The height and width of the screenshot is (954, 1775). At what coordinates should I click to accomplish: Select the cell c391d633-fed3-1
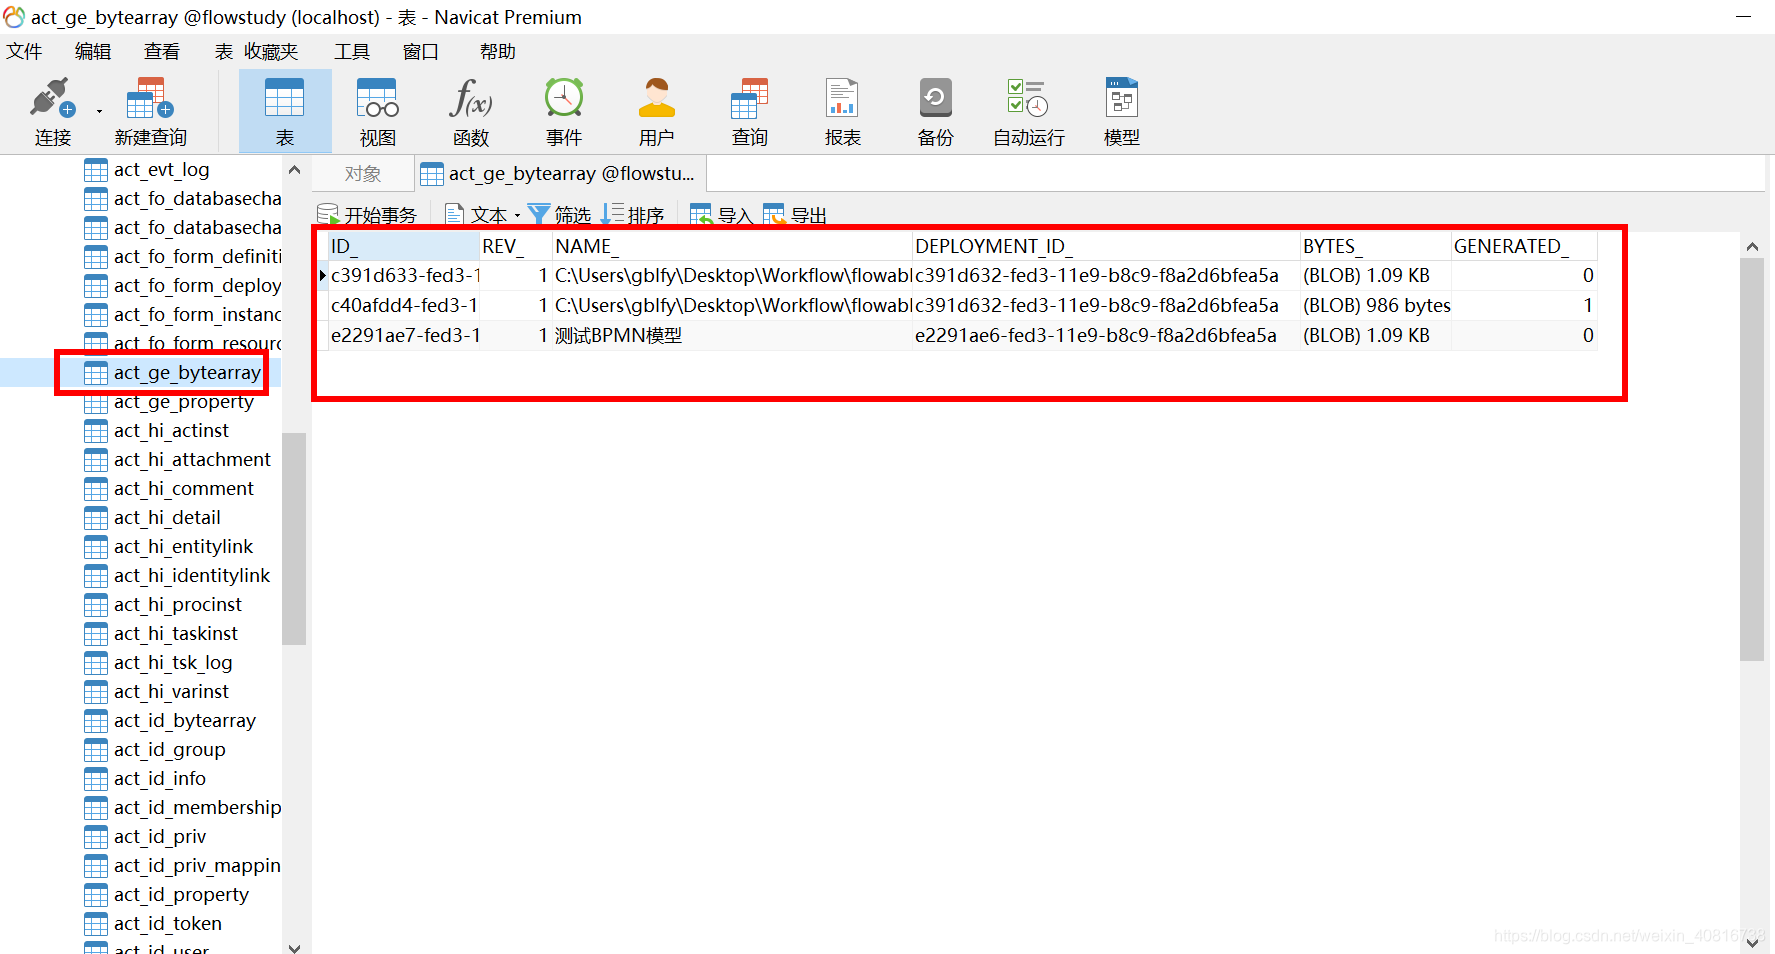coord(405,275)
